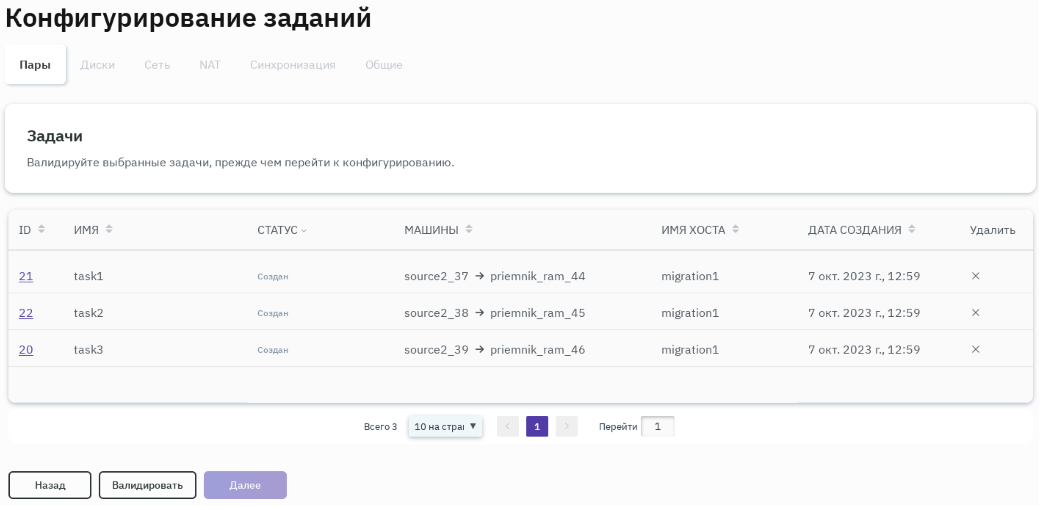Remove task3 with the X icon

(976, 350)
